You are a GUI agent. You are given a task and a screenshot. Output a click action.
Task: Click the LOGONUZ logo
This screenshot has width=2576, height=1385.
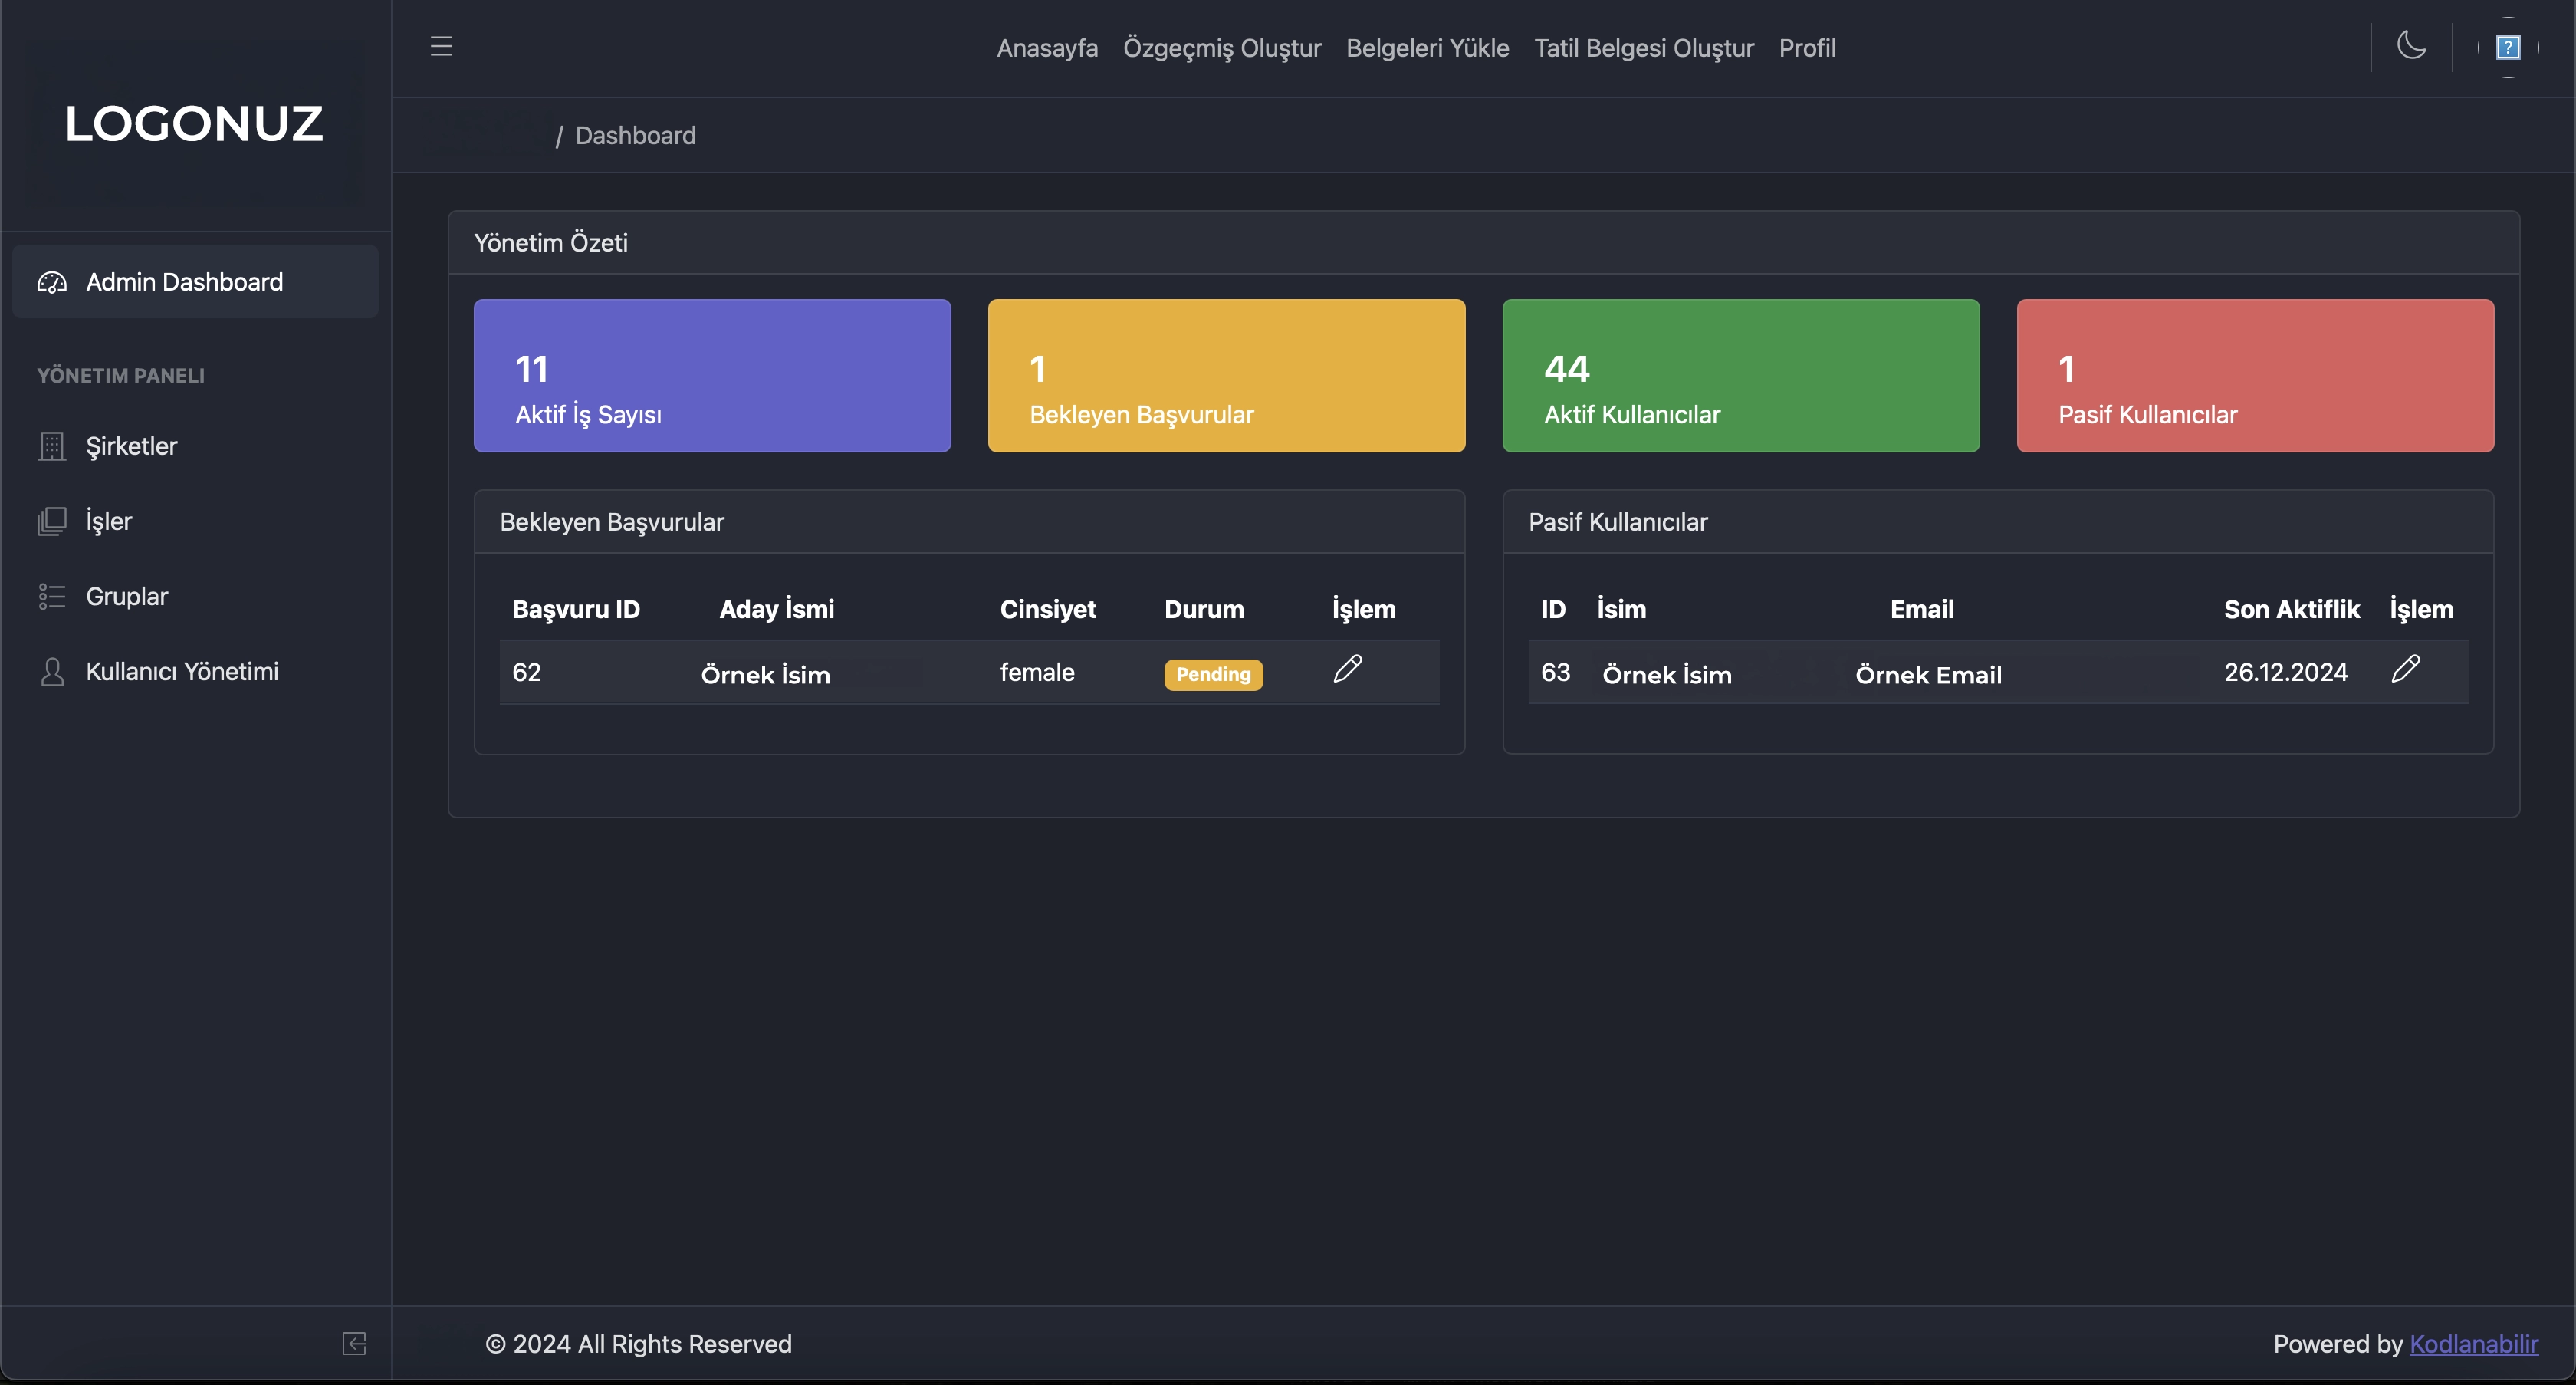tap(194, 124)
